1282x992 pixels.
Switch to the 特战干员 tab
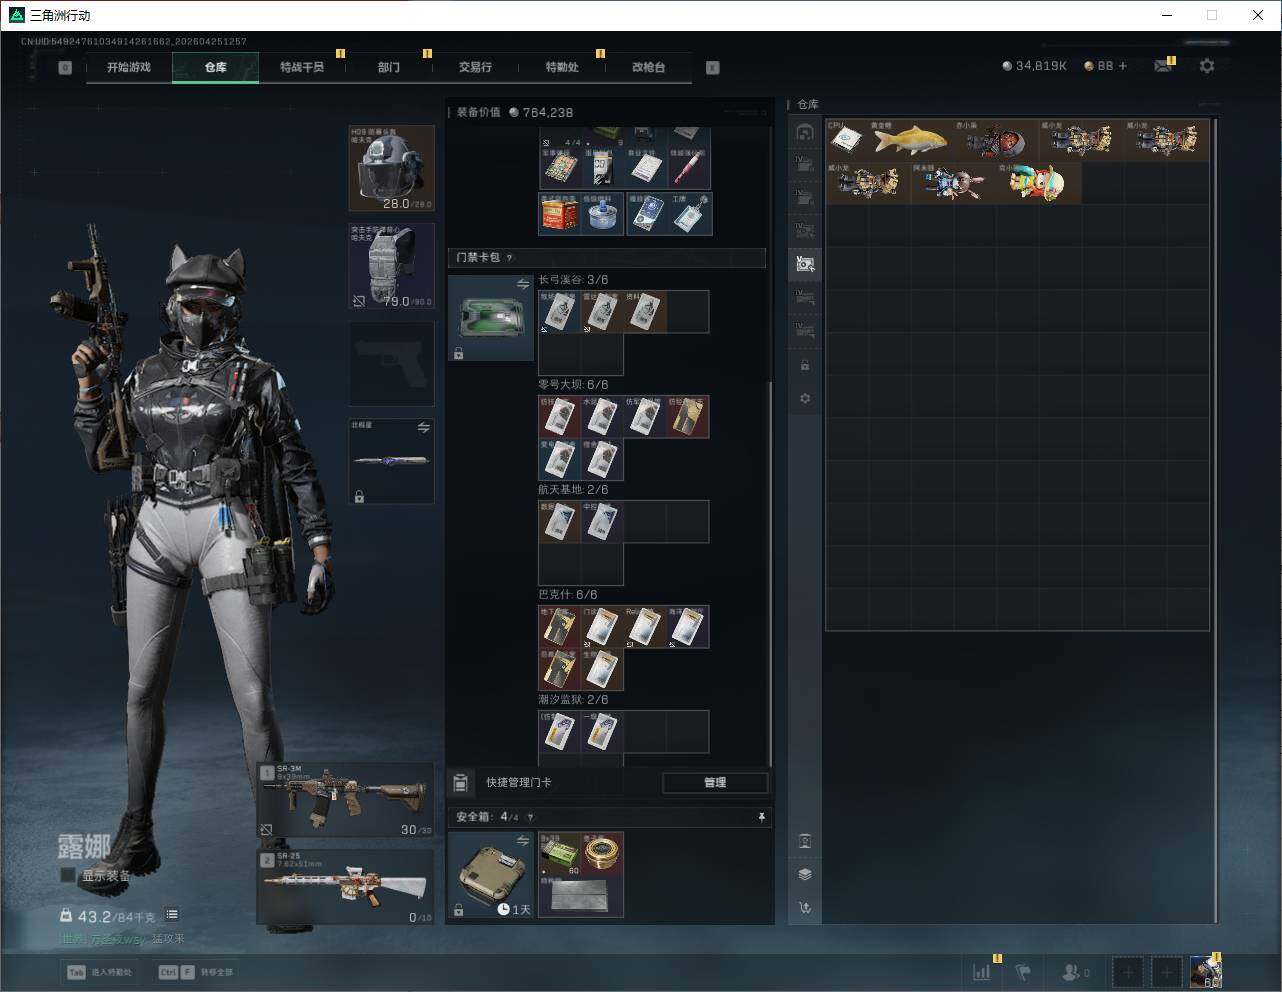click(301, 67)
